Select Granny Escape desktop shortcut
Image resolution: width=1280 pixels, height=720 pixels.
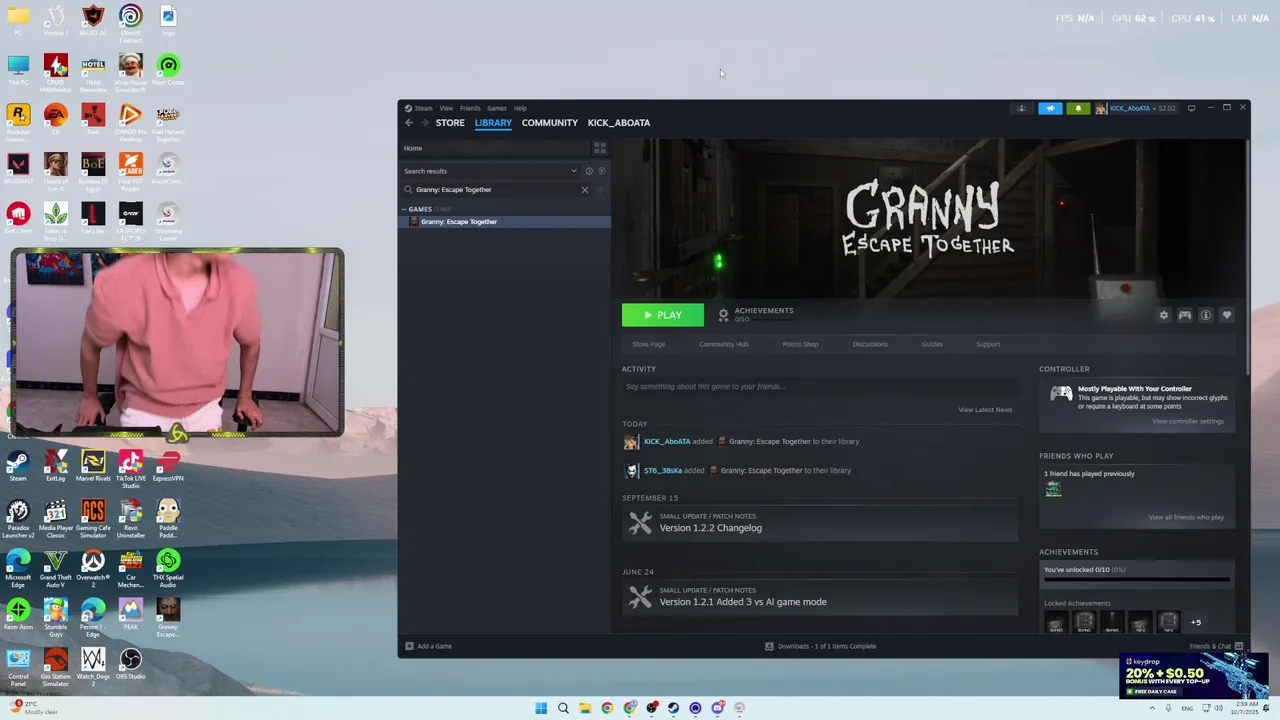click(x=168, y=617)
